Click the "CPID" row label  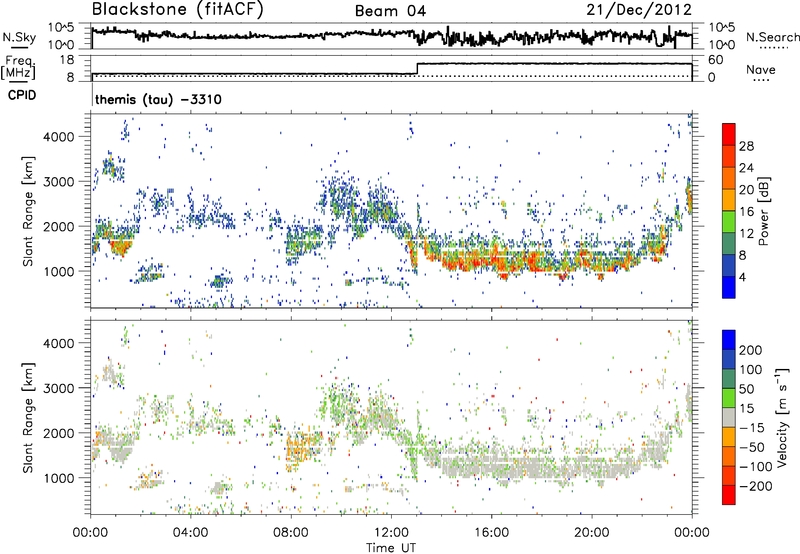tap(22, 95)
